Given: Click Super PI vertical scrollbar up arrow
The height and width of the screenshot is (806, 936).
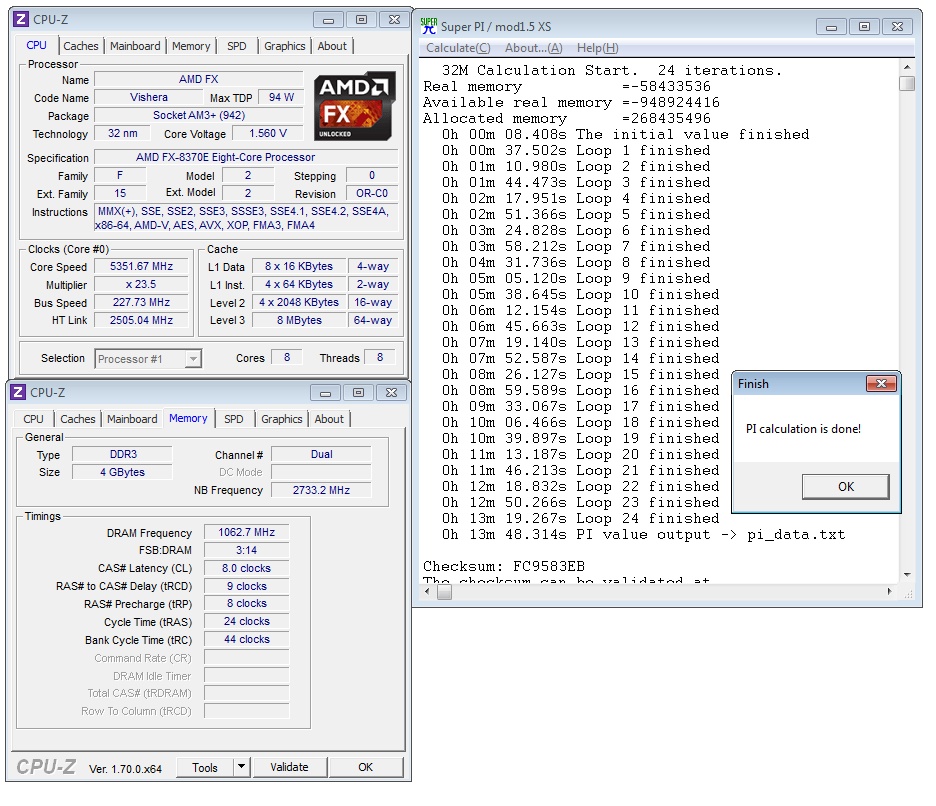Looking at the screenshot, I should (x=907, y=67).
